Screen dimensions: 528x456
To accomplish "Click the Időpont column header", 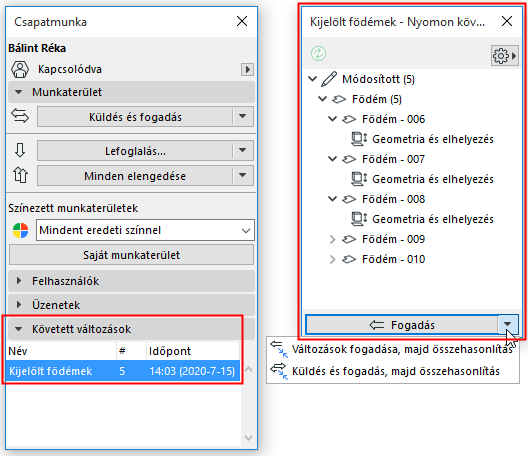I will (x=193, y=351).
